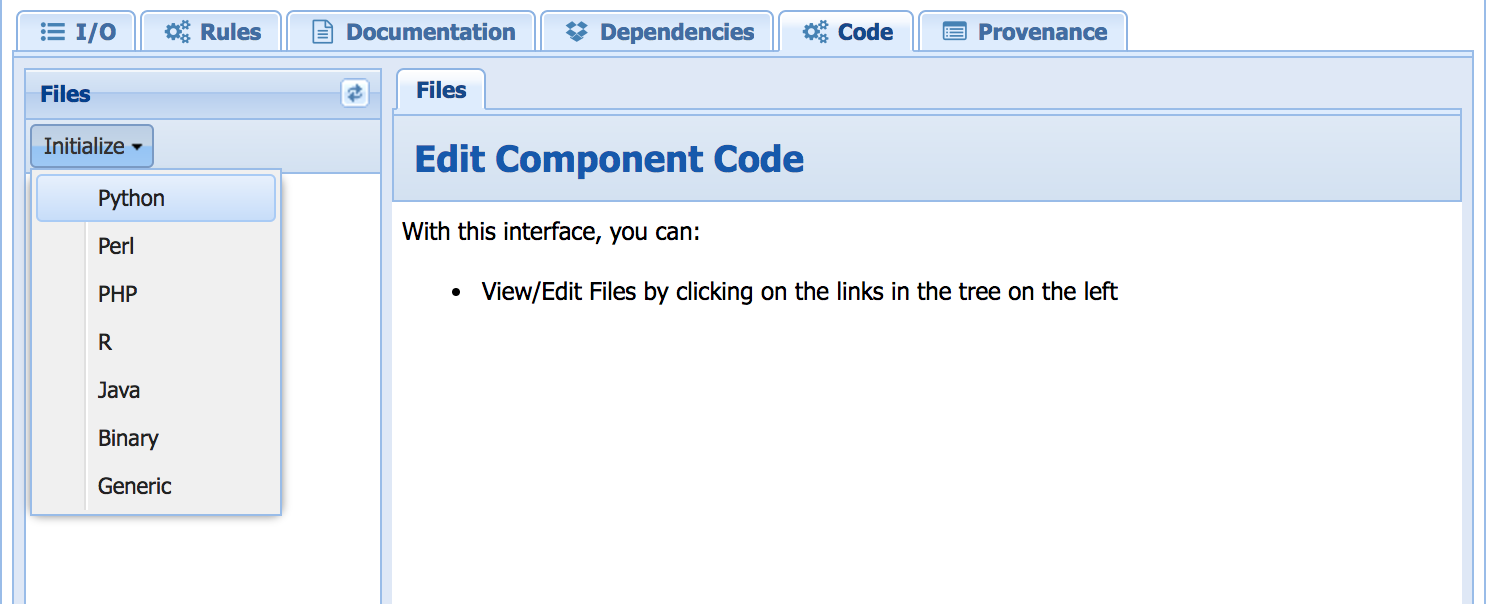
Task: Click the View/Edit Files help text
Action: pos(799,292)
